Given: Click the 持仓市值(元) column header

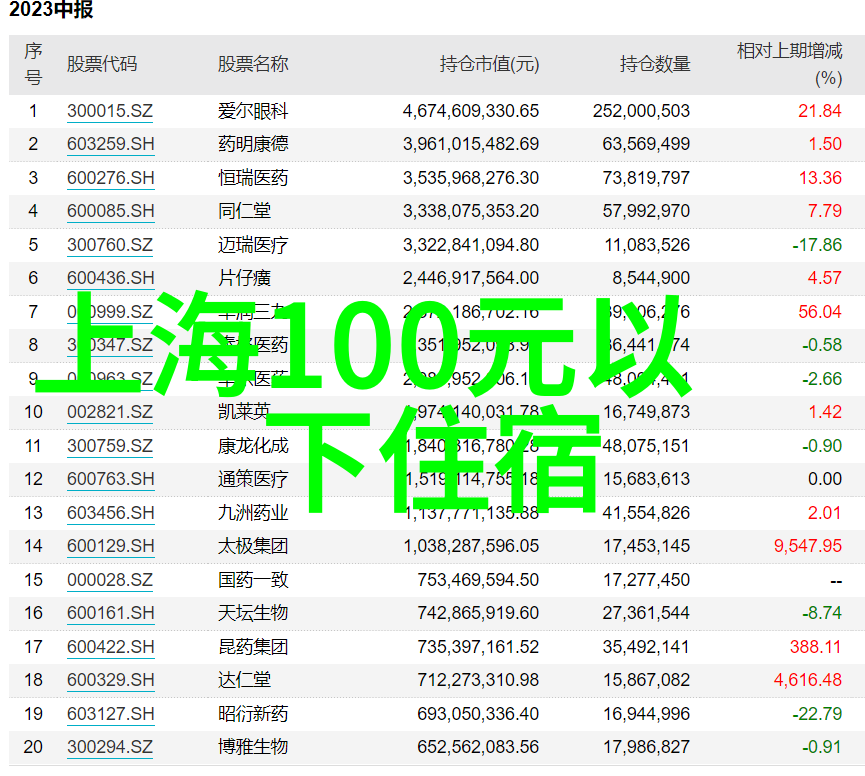Looking at the screenshot, I should (x=489, y=64).
